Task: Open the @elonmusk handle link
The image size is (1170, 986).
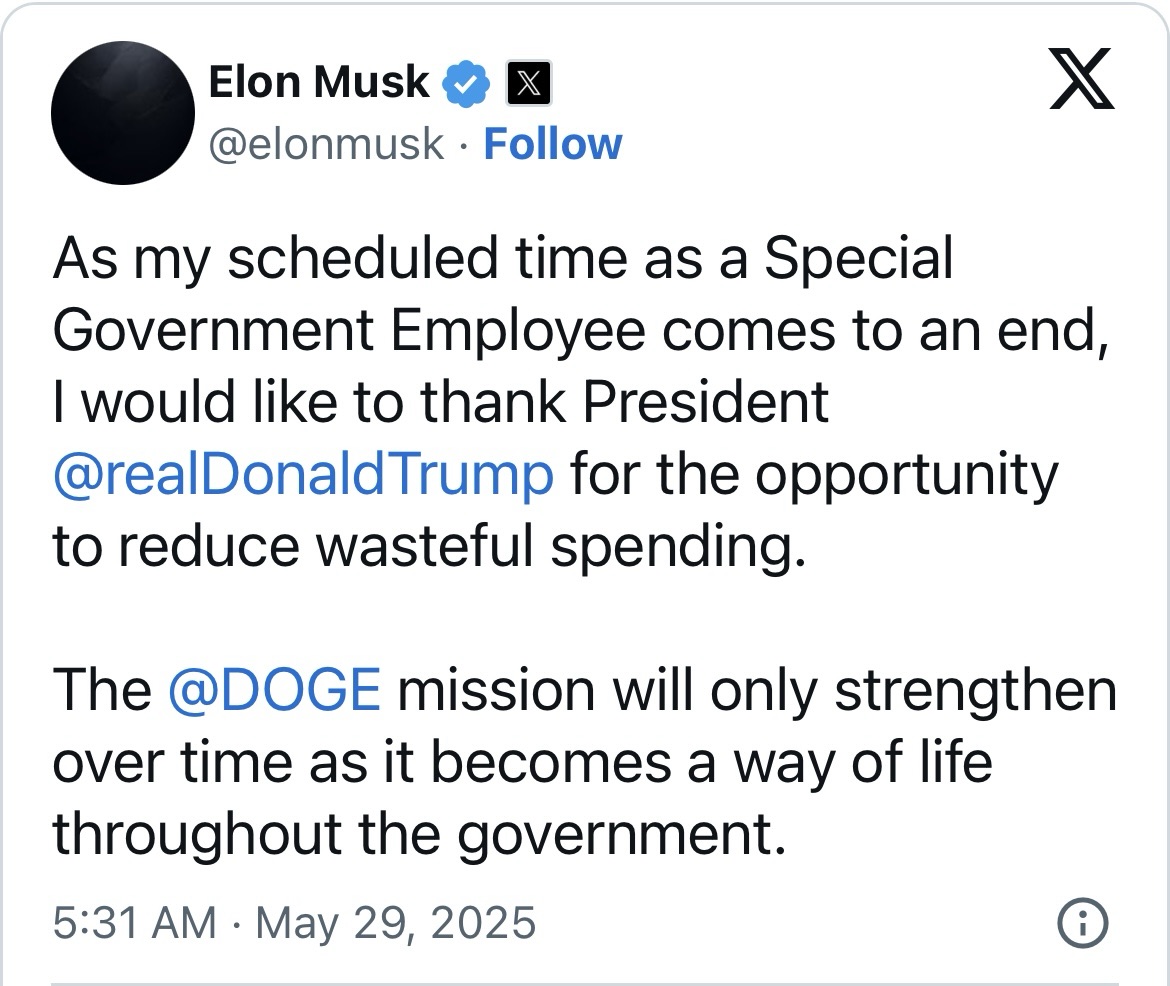Action: pyautogui.click(x=327, y=144)
